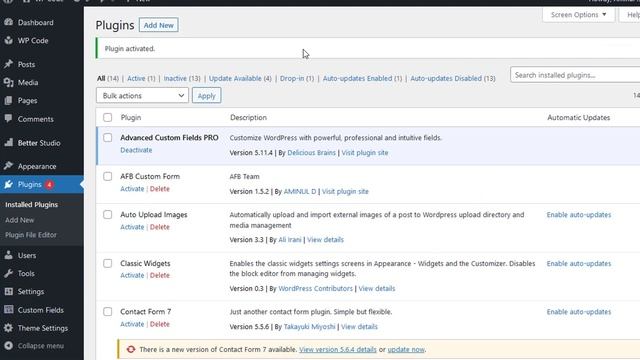Click the Comments bubble icon
This screenshot has height=360, width=640.
click(x=9, y=119)
